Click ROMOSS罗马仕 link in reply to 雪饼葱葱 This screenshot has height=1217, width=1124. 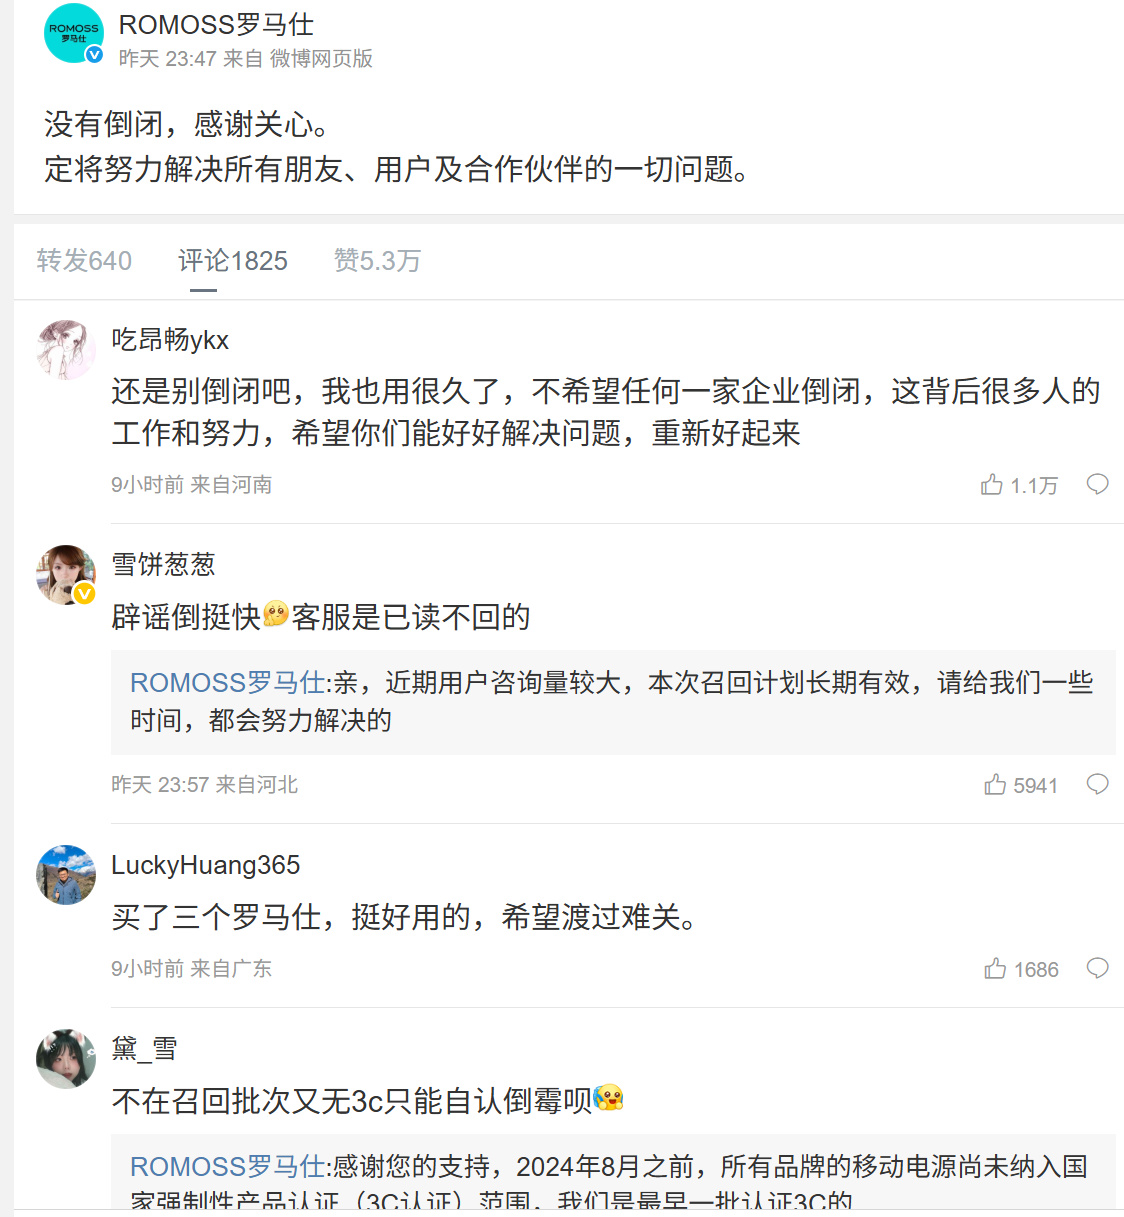pos(228,683)
